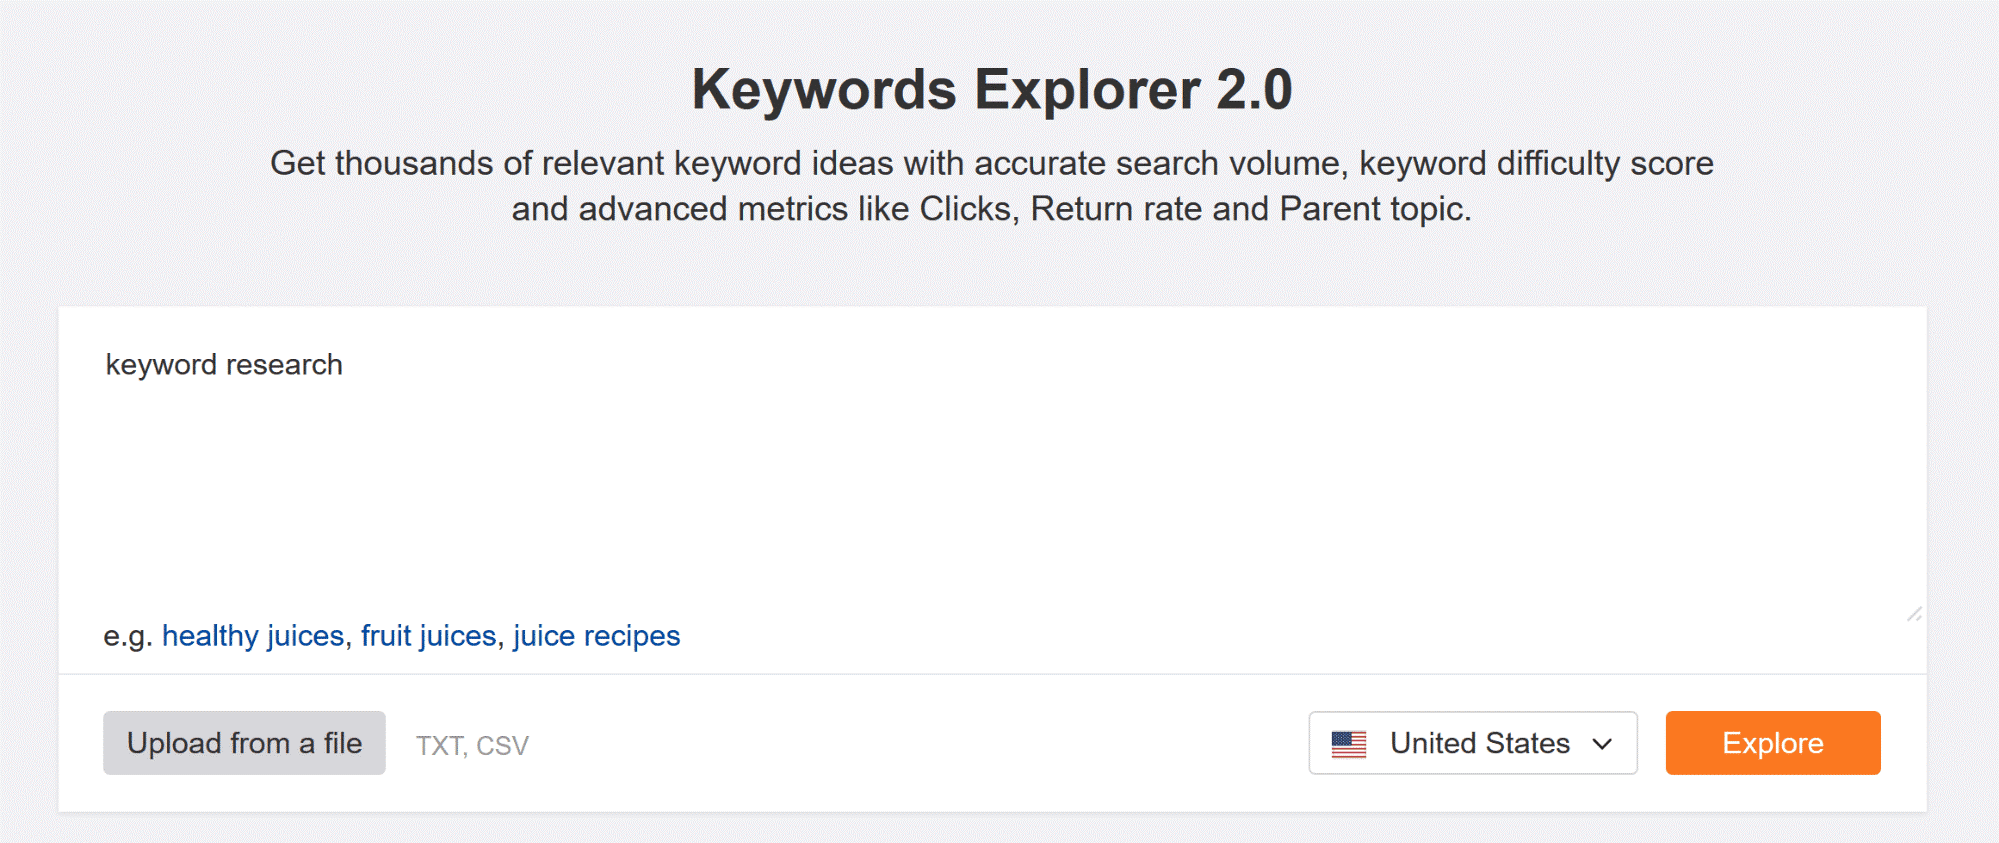Click the "Keywords Explorer 2.0" heading

(x=994, y=89)
